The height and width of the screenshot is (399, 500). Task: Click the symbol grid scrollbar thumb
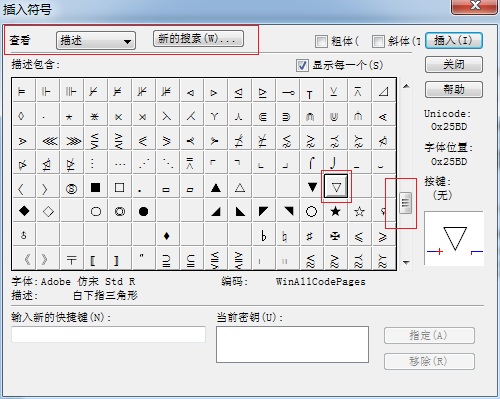pos(405,203)
